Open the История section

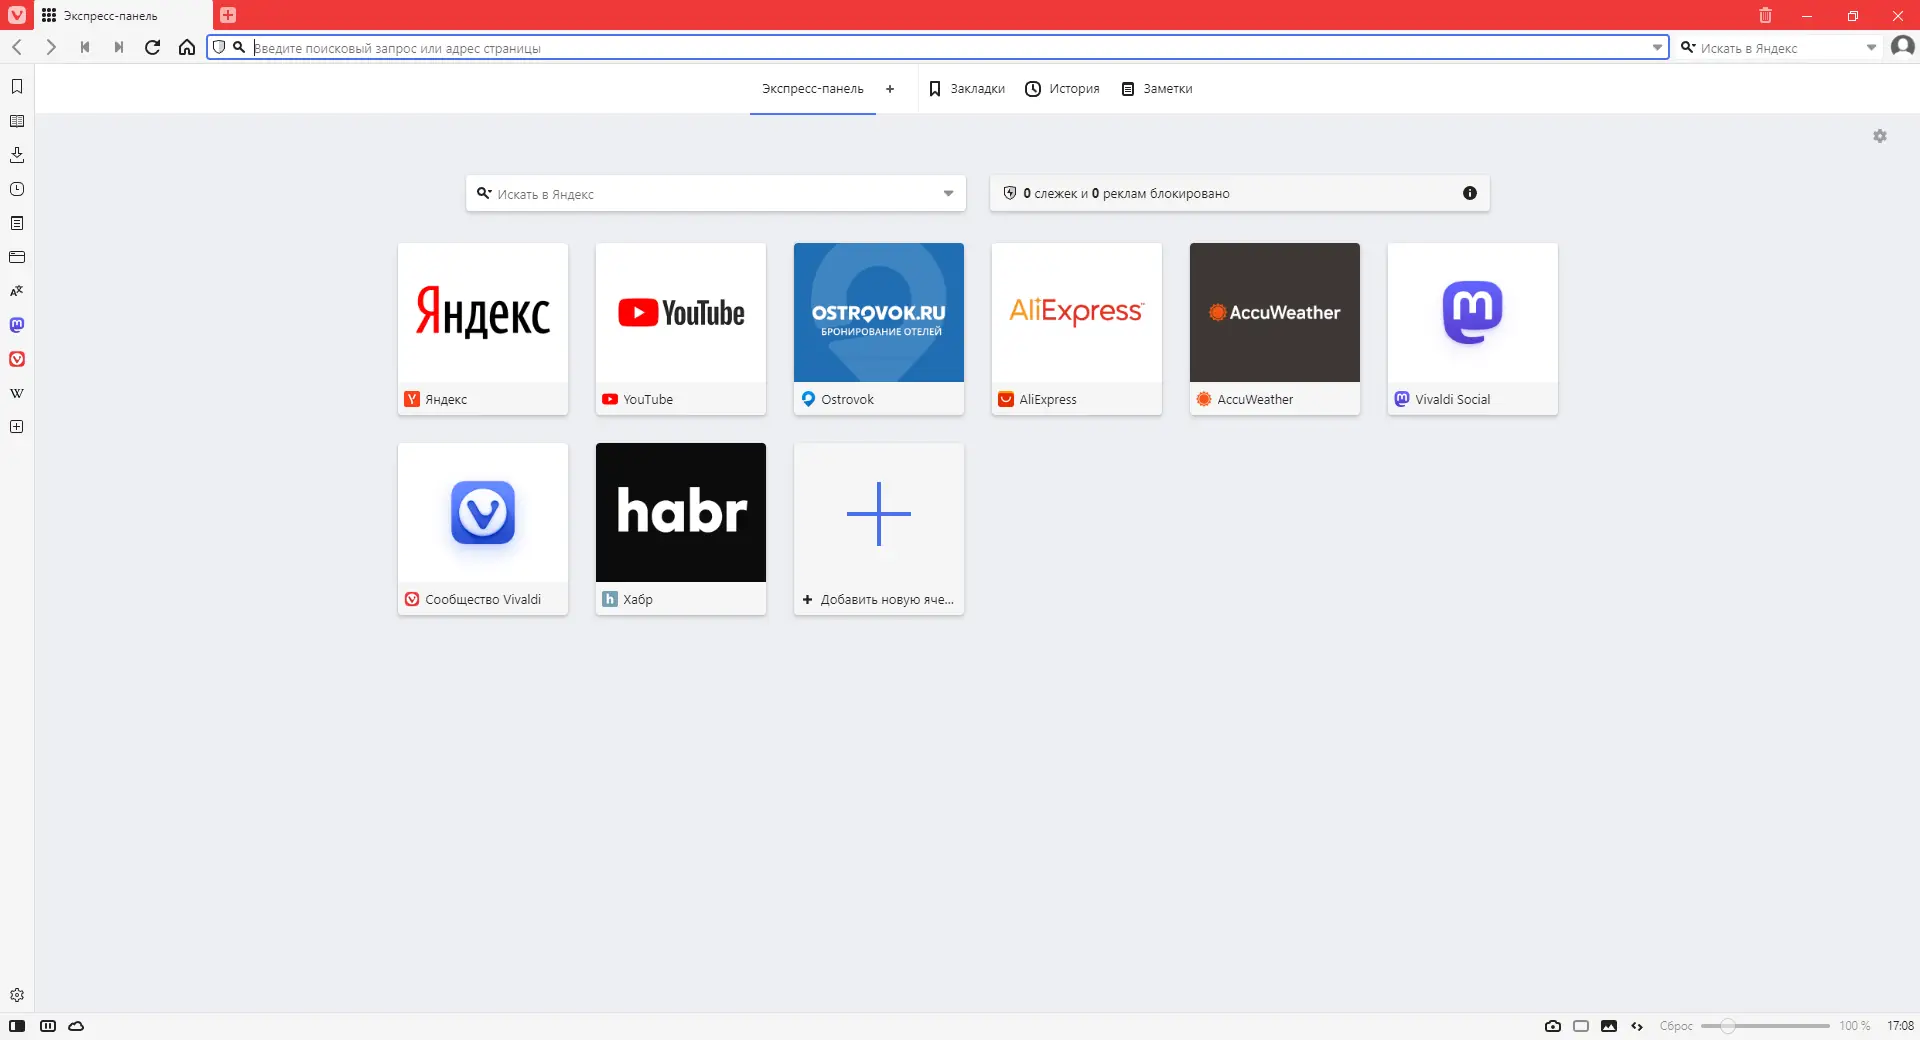pos(1062,89)
